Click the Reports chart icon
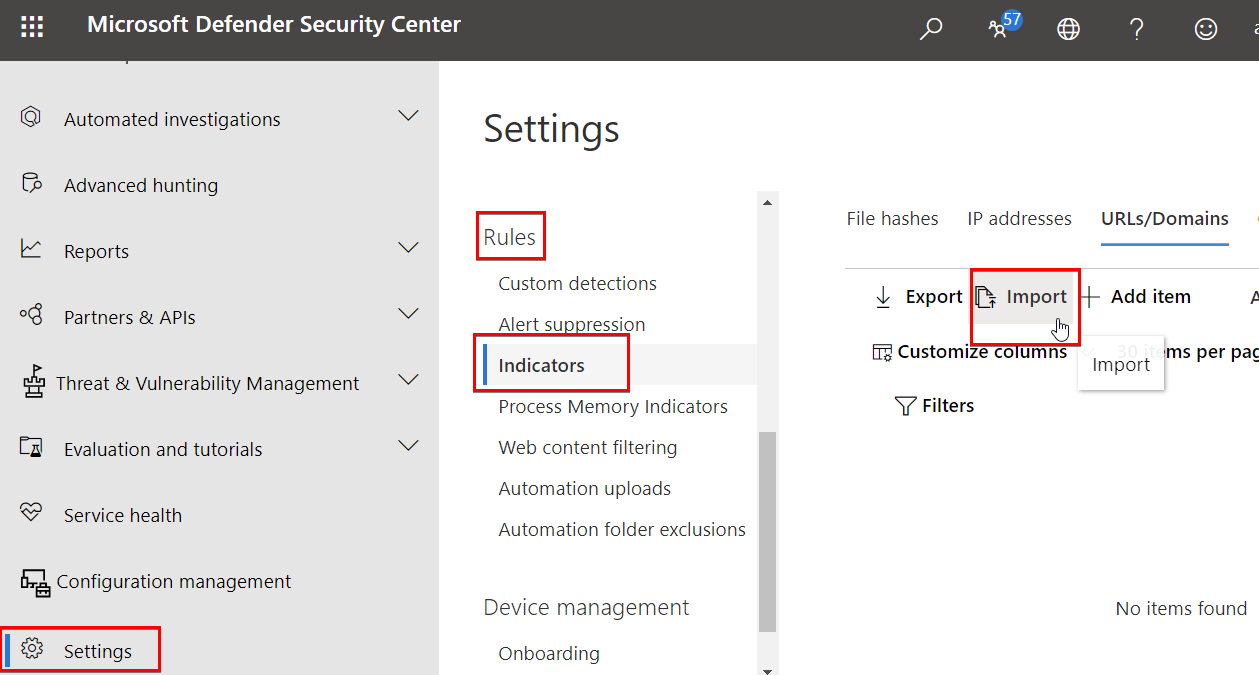1259x675 pixels. (31, 248)
